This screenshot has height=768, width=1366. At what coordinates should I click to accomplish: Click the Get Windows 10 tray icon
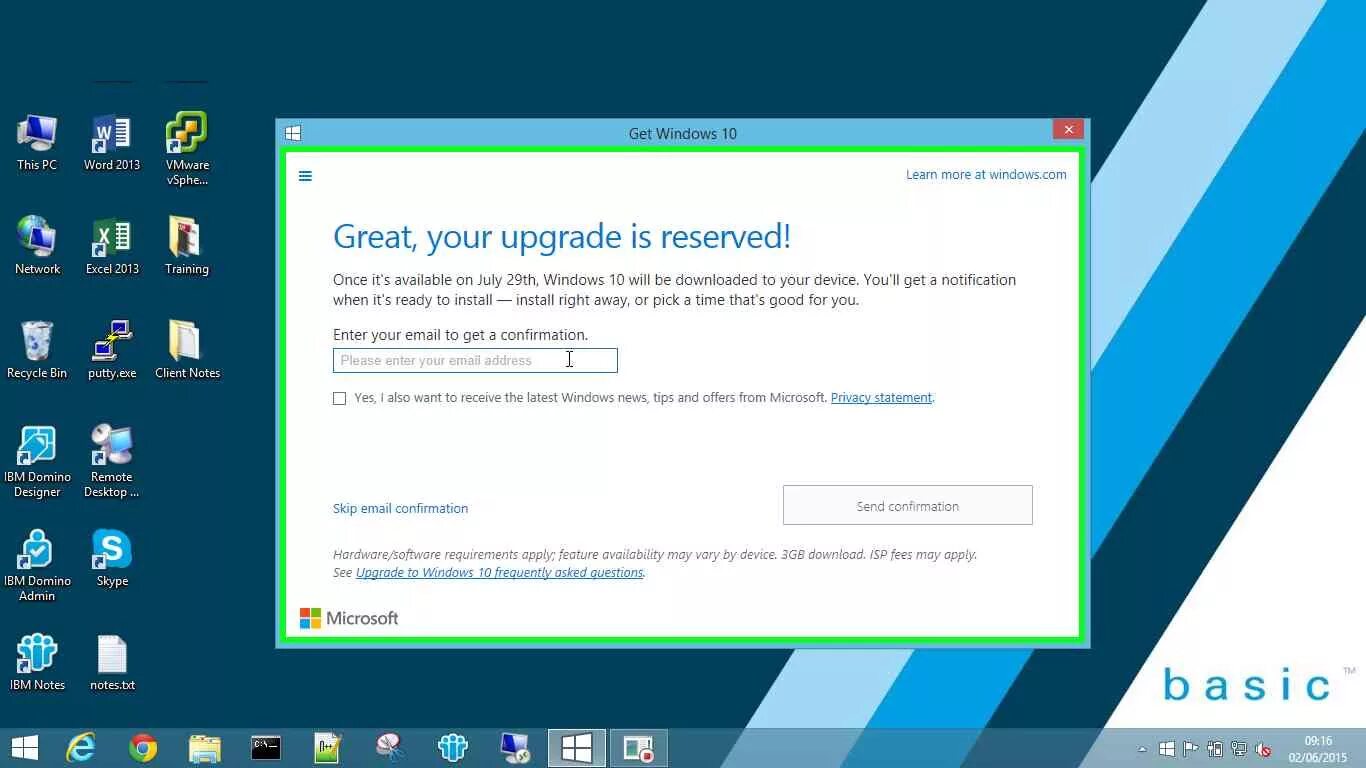tap(1166, 749)
